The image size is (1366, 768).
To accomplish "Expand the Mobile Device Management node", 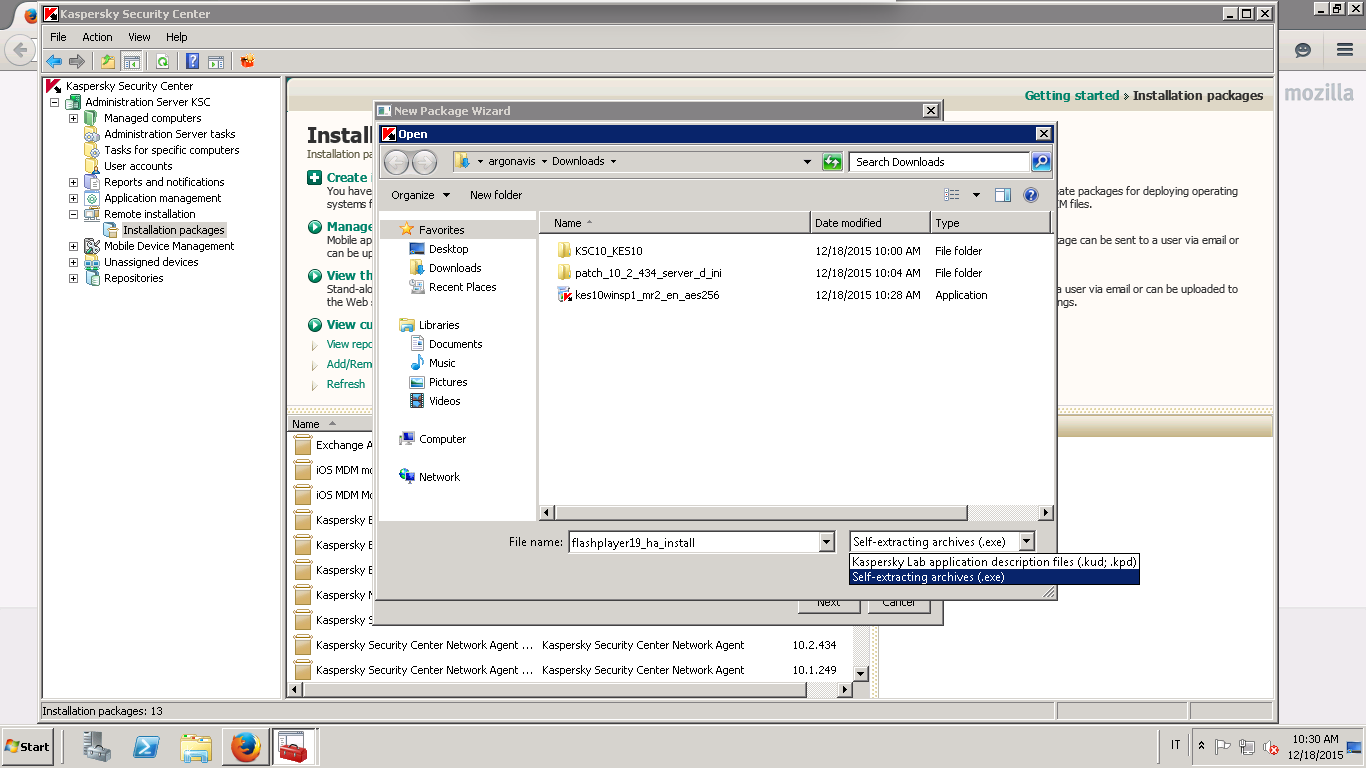I will tap(73, 246).
